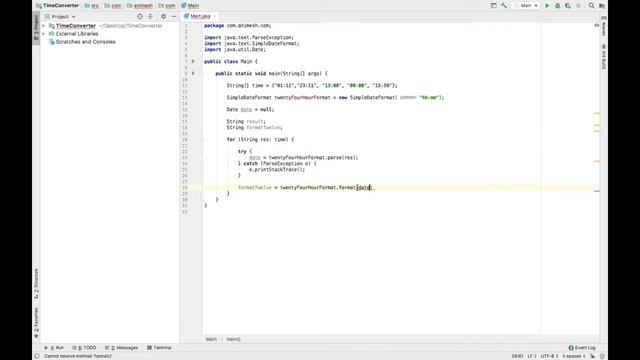Collapse all in Project panel

coord(150,16)
